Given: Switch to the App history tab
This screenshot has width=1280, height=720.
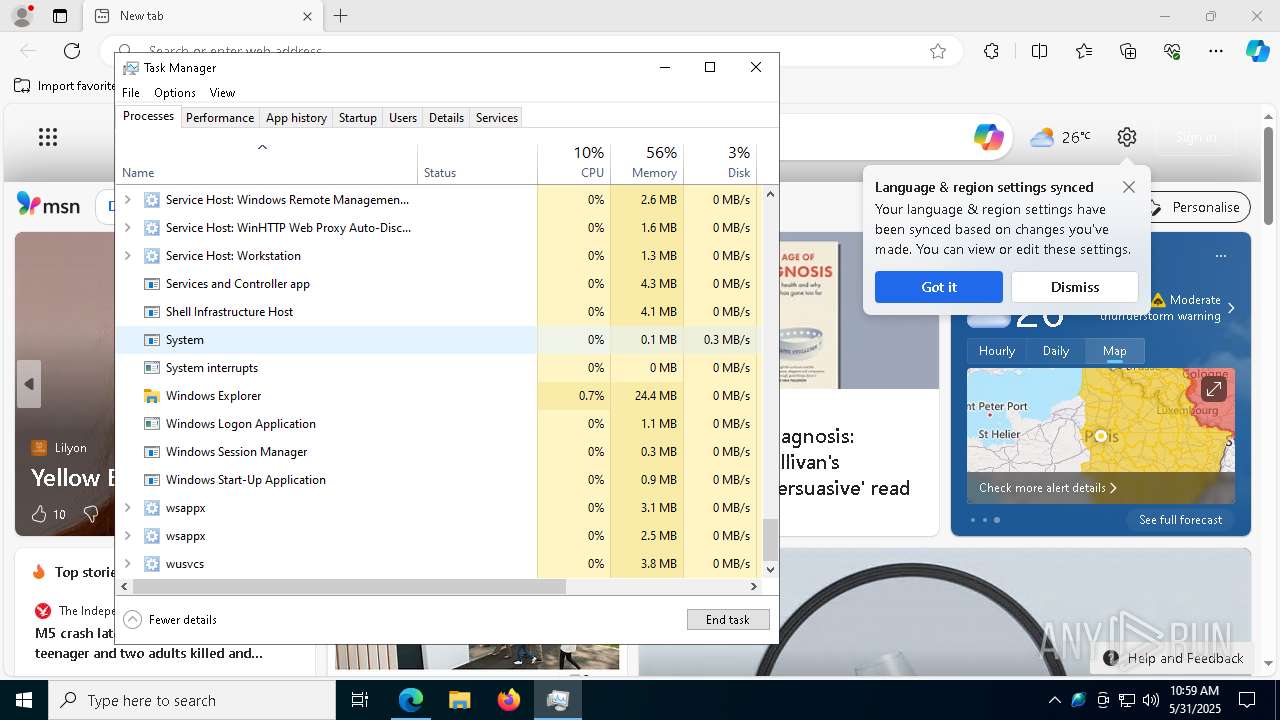Looking at the screenshot, I should pos(296,118).
